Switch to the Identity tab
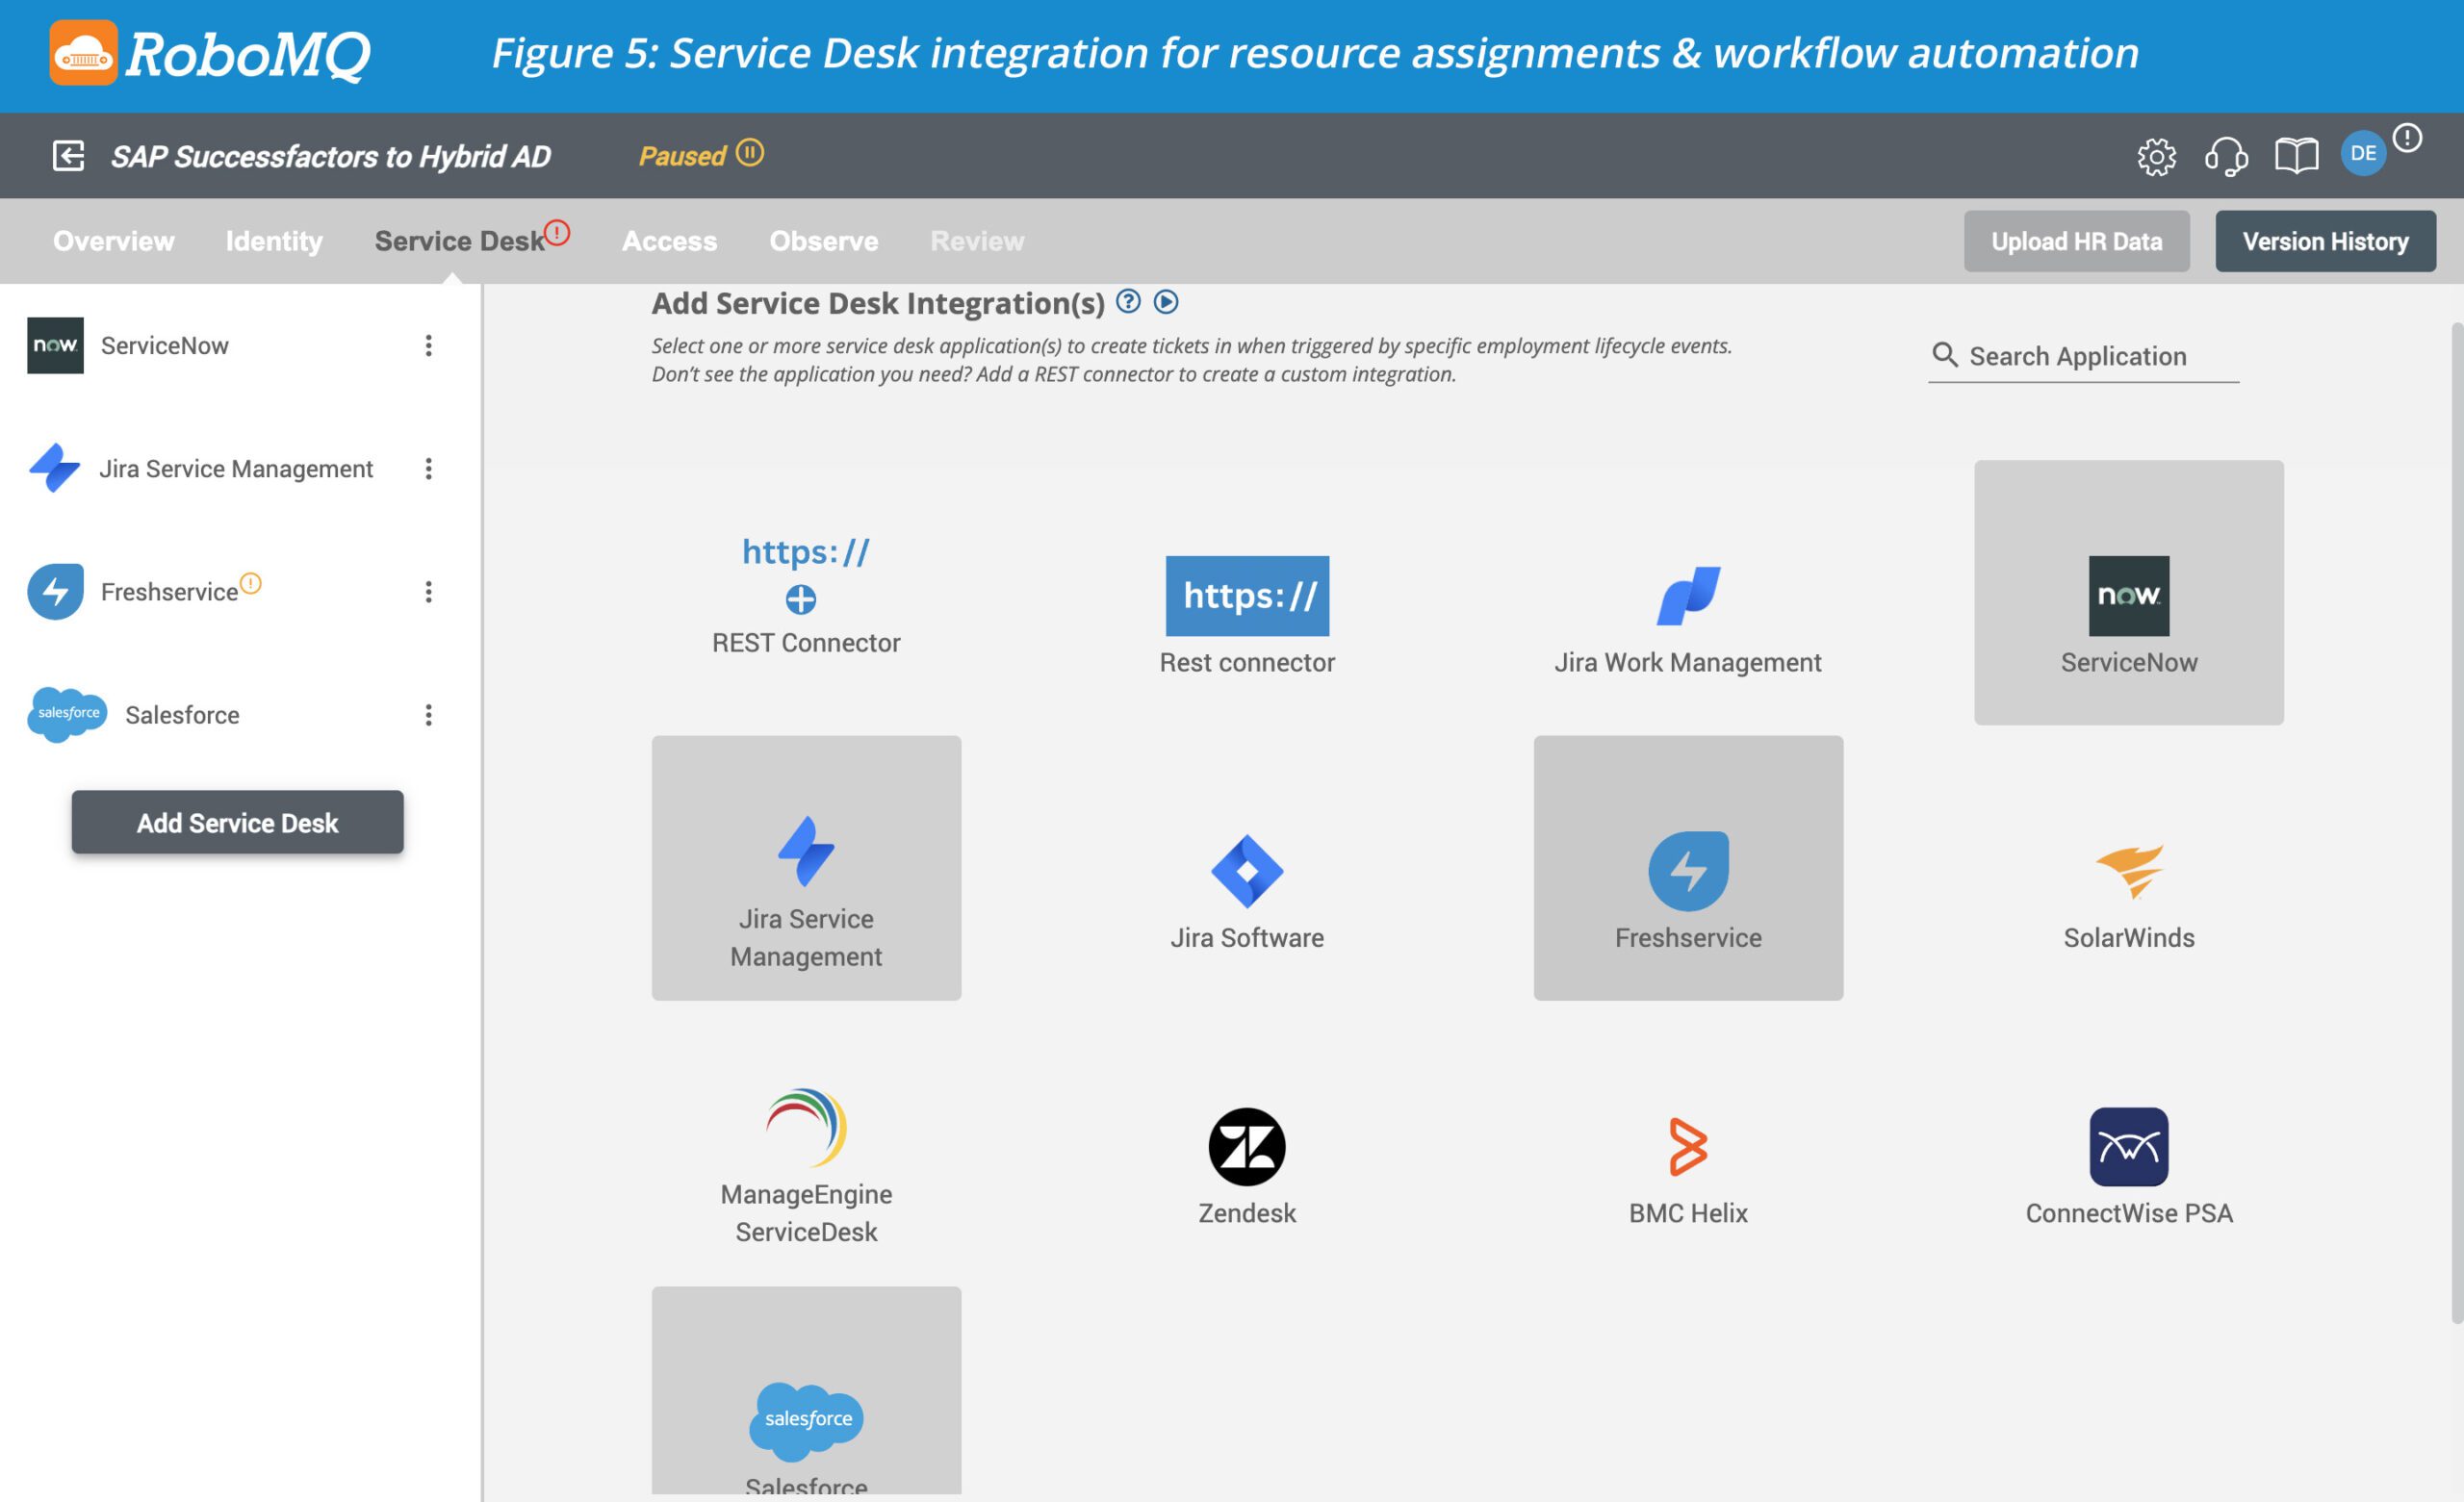 [274, 241]
